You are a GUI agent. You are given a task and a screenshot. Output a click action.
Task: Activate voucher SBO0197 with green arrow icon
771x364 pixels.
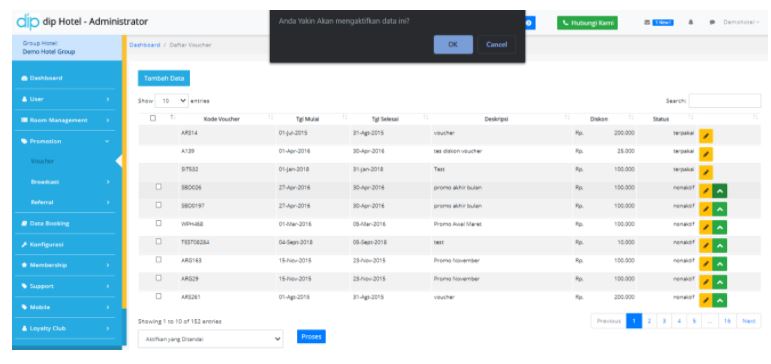(720, 209)
